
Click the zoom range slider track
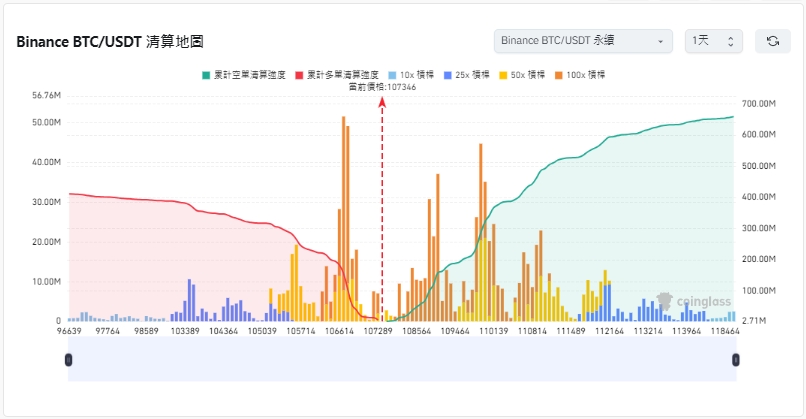click(x=402, y=359)
